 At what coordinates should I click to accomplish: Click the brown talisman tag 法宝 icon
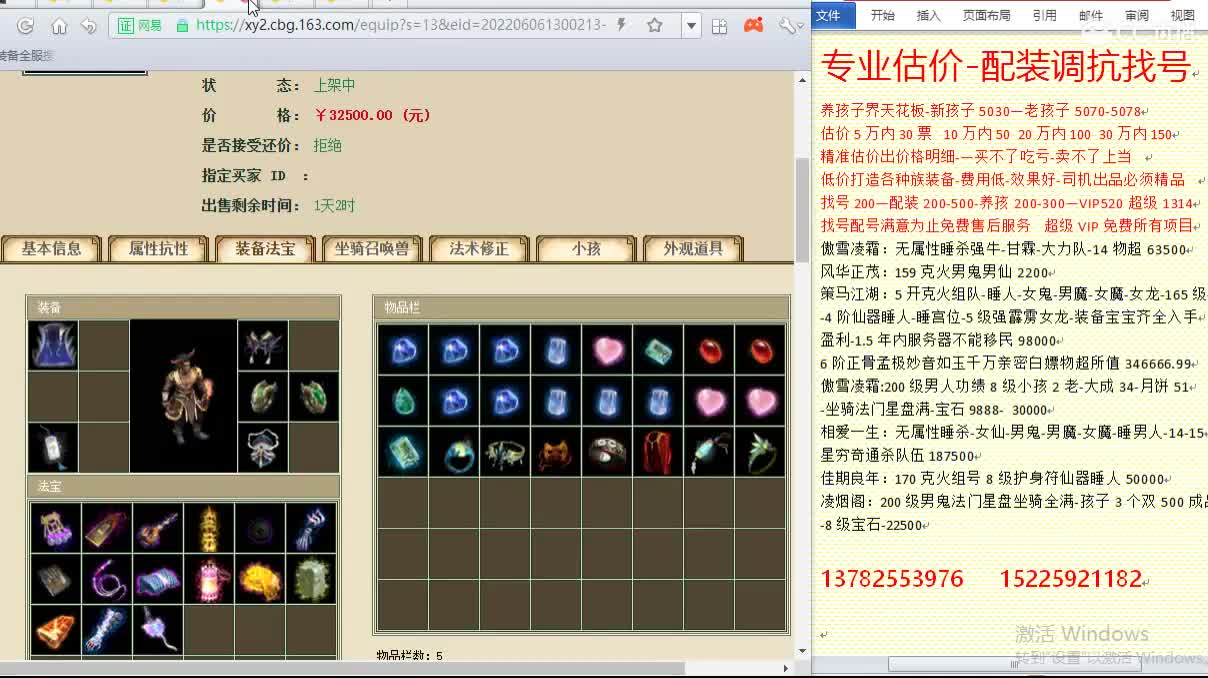tap(107, 528)
